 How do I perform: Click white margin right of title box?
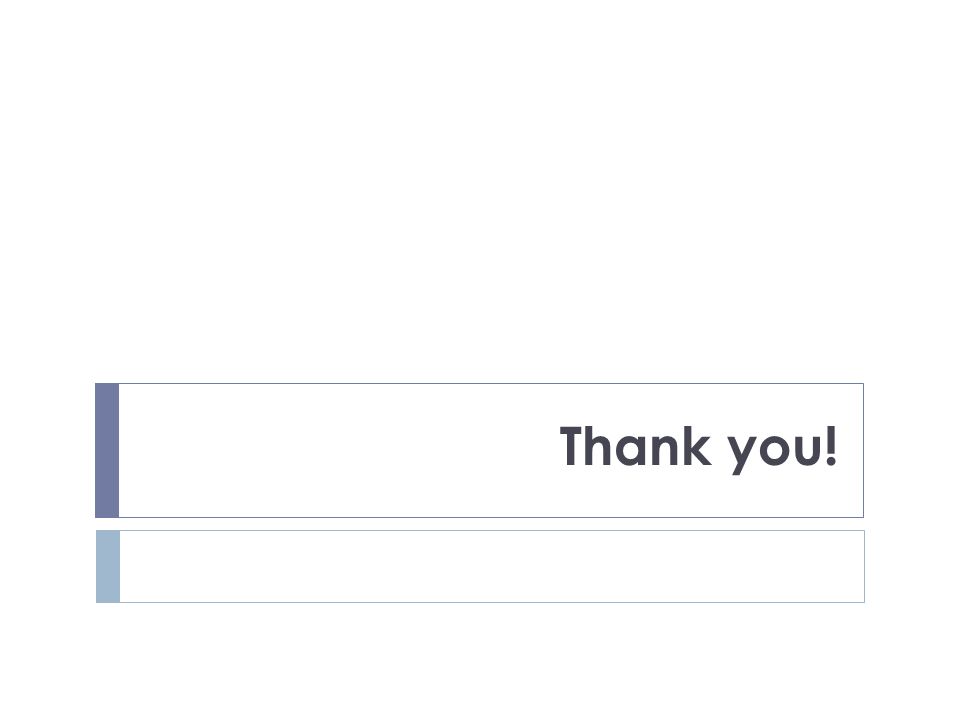point(912,451)
